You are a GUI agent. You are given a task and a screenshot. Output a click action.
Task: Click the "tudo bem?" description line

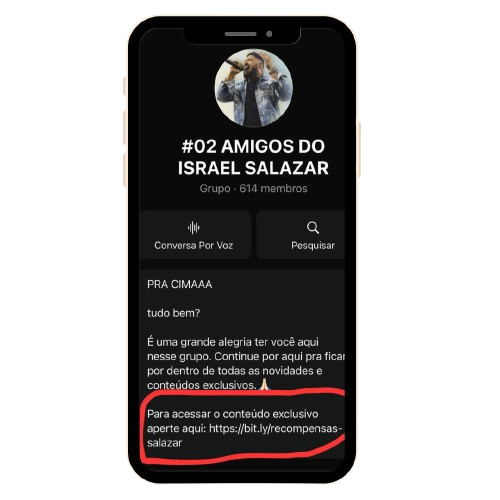coord(173,313)
